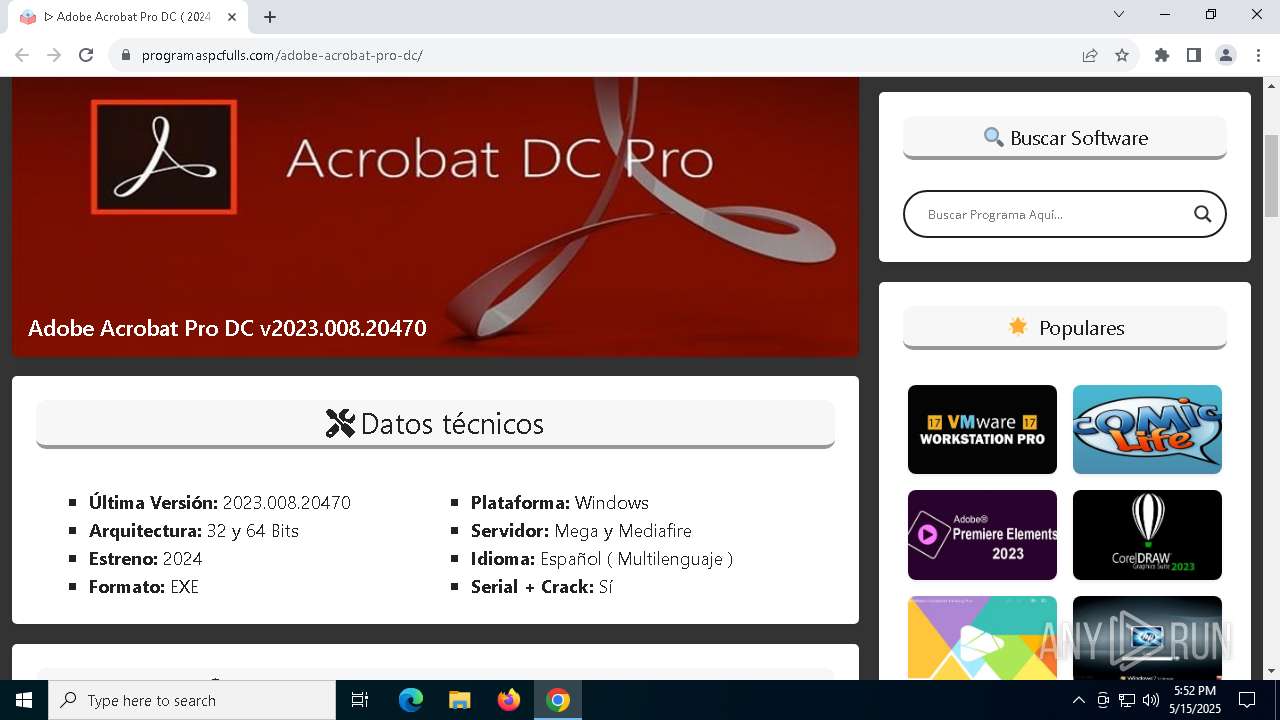Screen dimensions: 1280x720
Task: Open a new browser tab
Action: pos(270,17)
